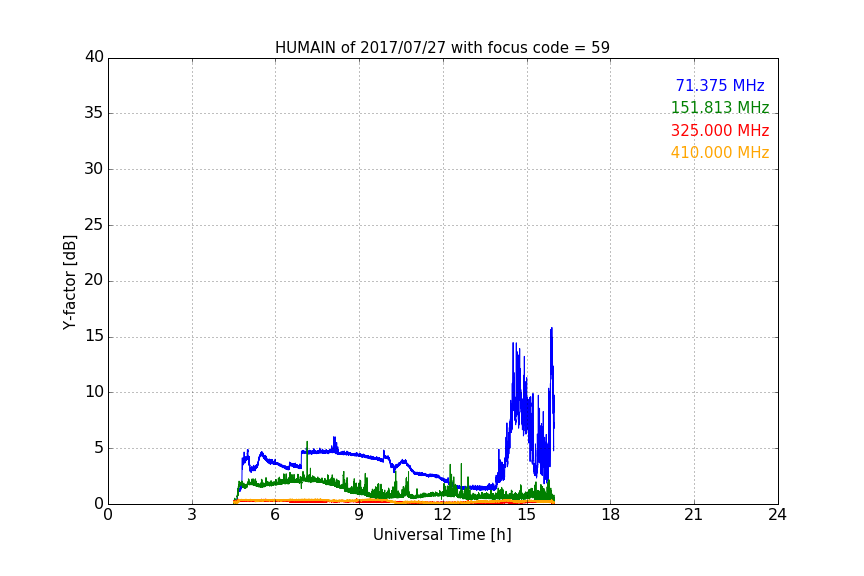Click x-axis tick value 3
The image size is (864, 576).
[x=192, y=515]
